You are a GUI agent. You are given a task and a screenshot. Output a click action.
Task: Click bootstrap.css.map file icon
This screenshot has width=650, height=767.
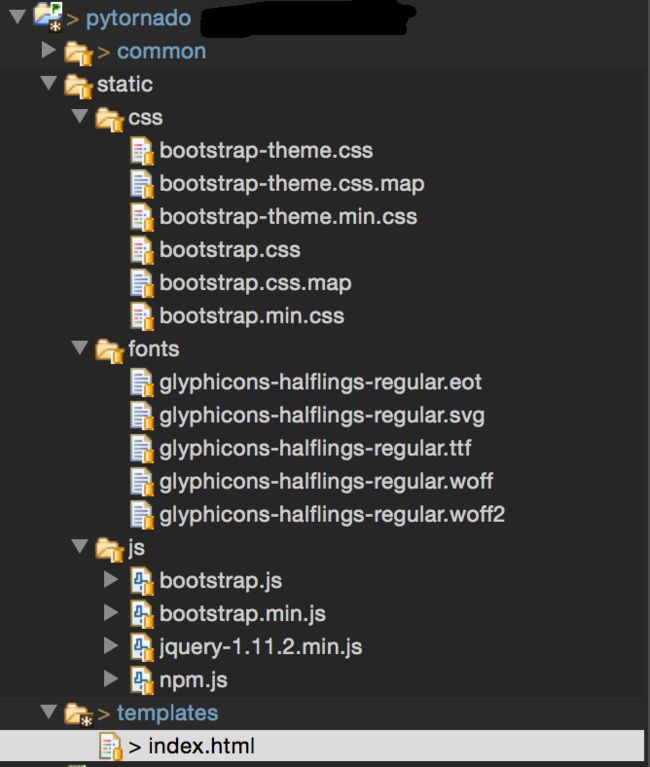click(x=142, y=284)
